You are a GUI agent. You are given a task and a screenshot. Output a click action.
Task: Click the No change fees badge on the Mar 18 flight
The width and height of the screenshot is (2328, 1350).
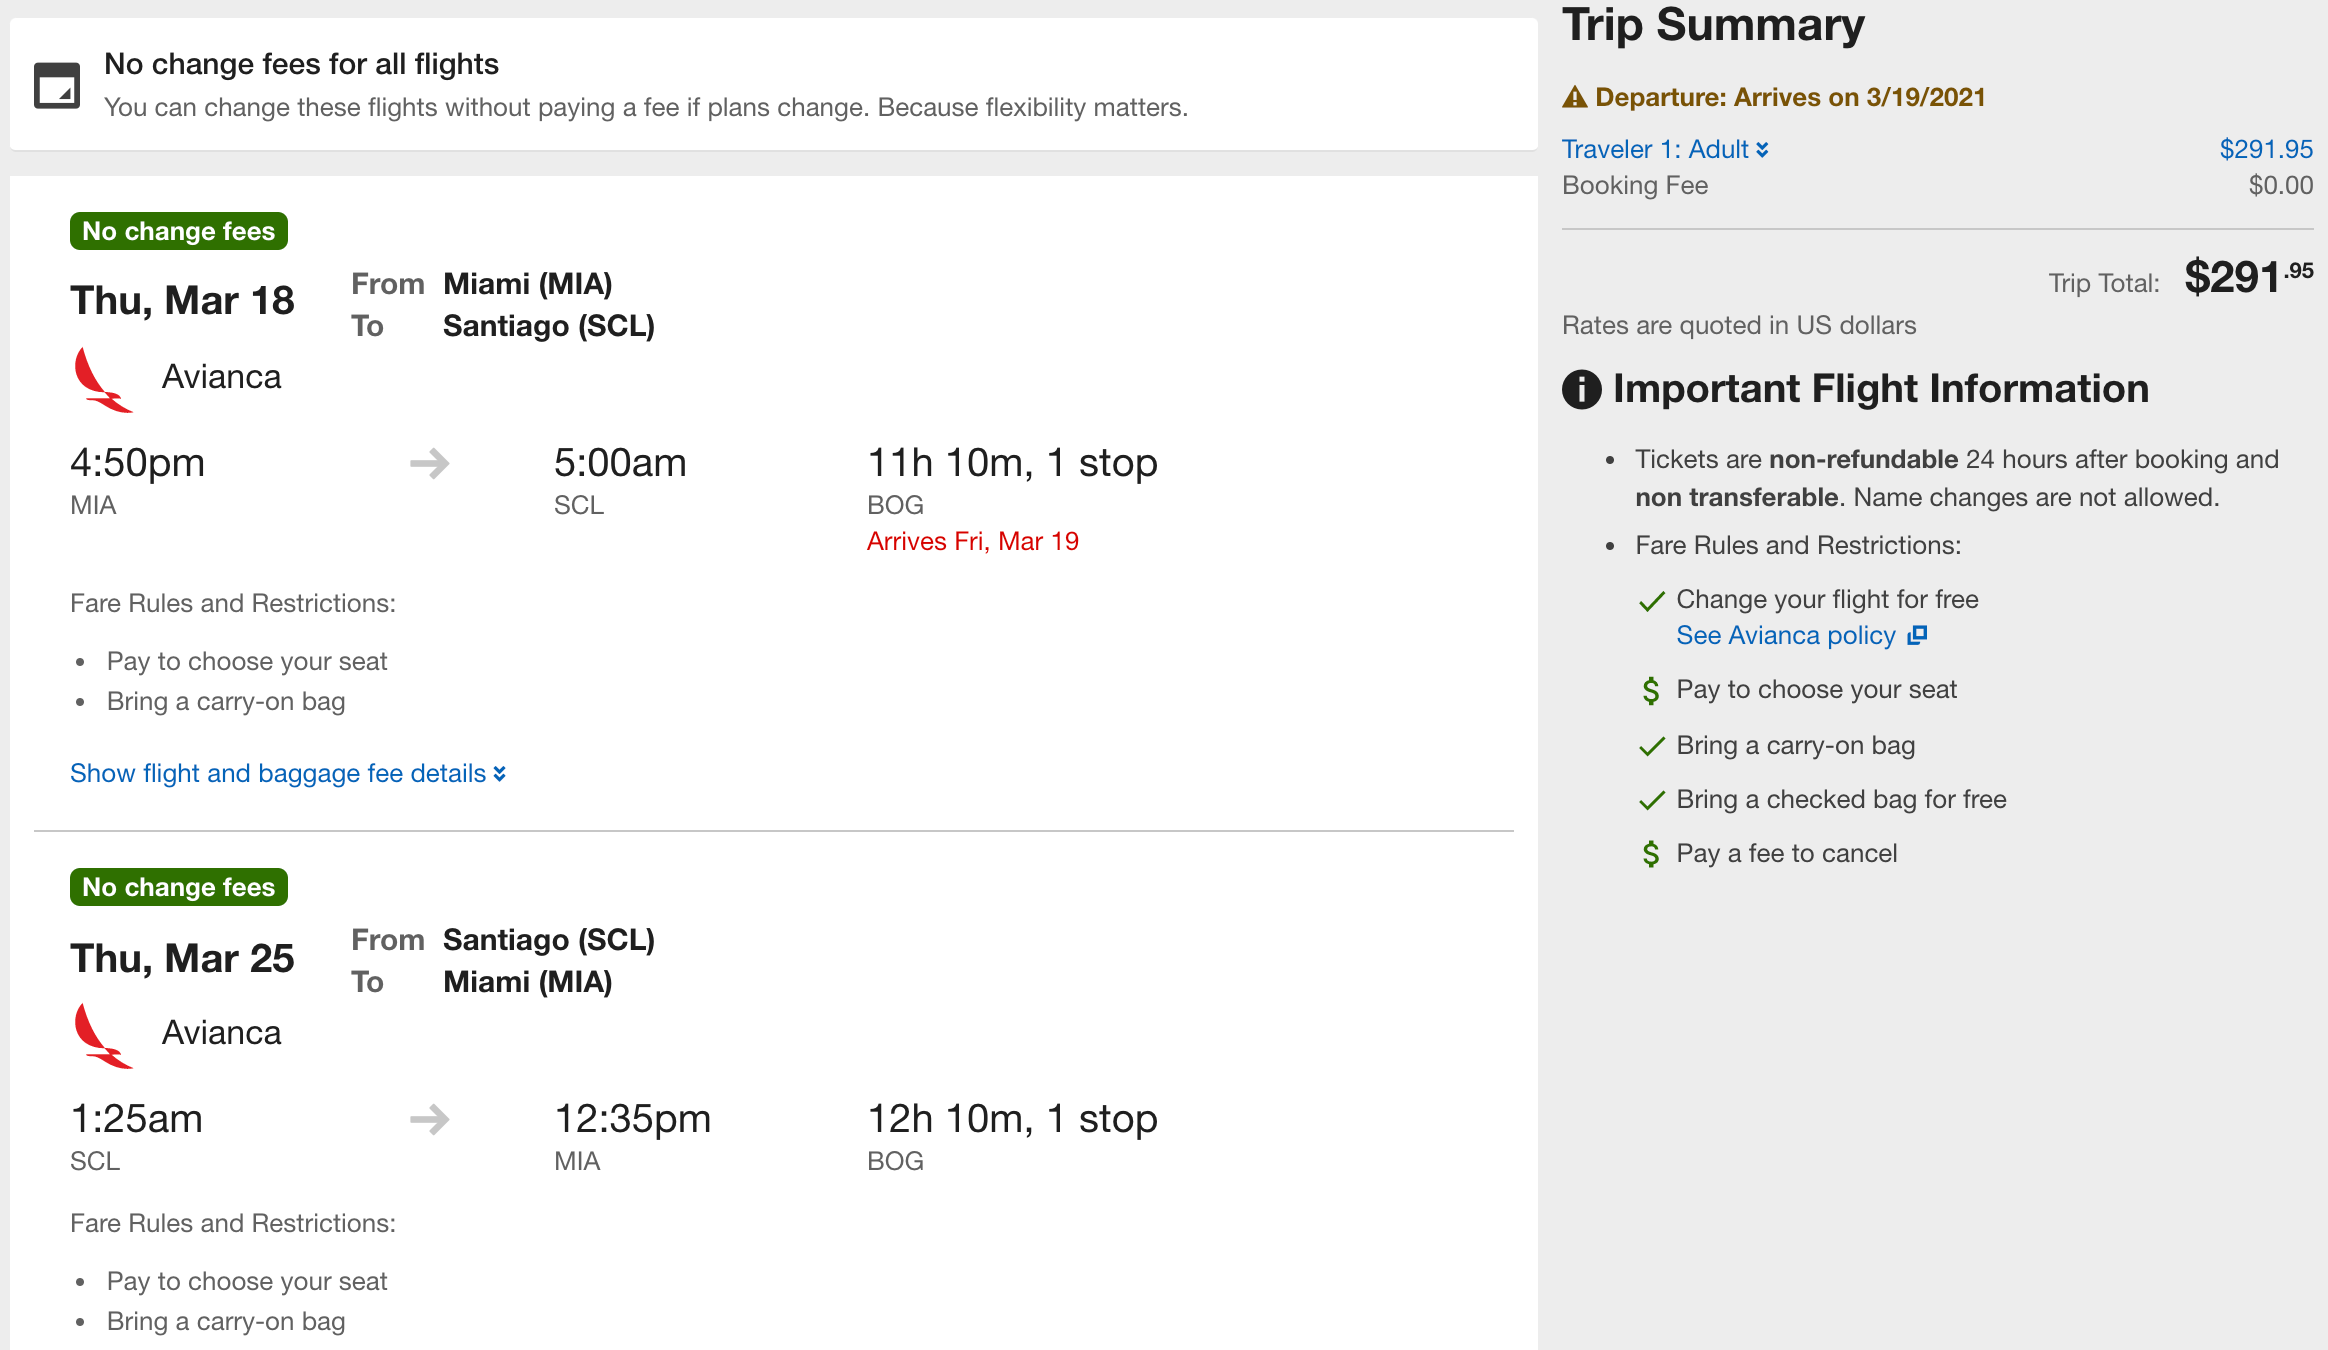(x=179, y=231)
